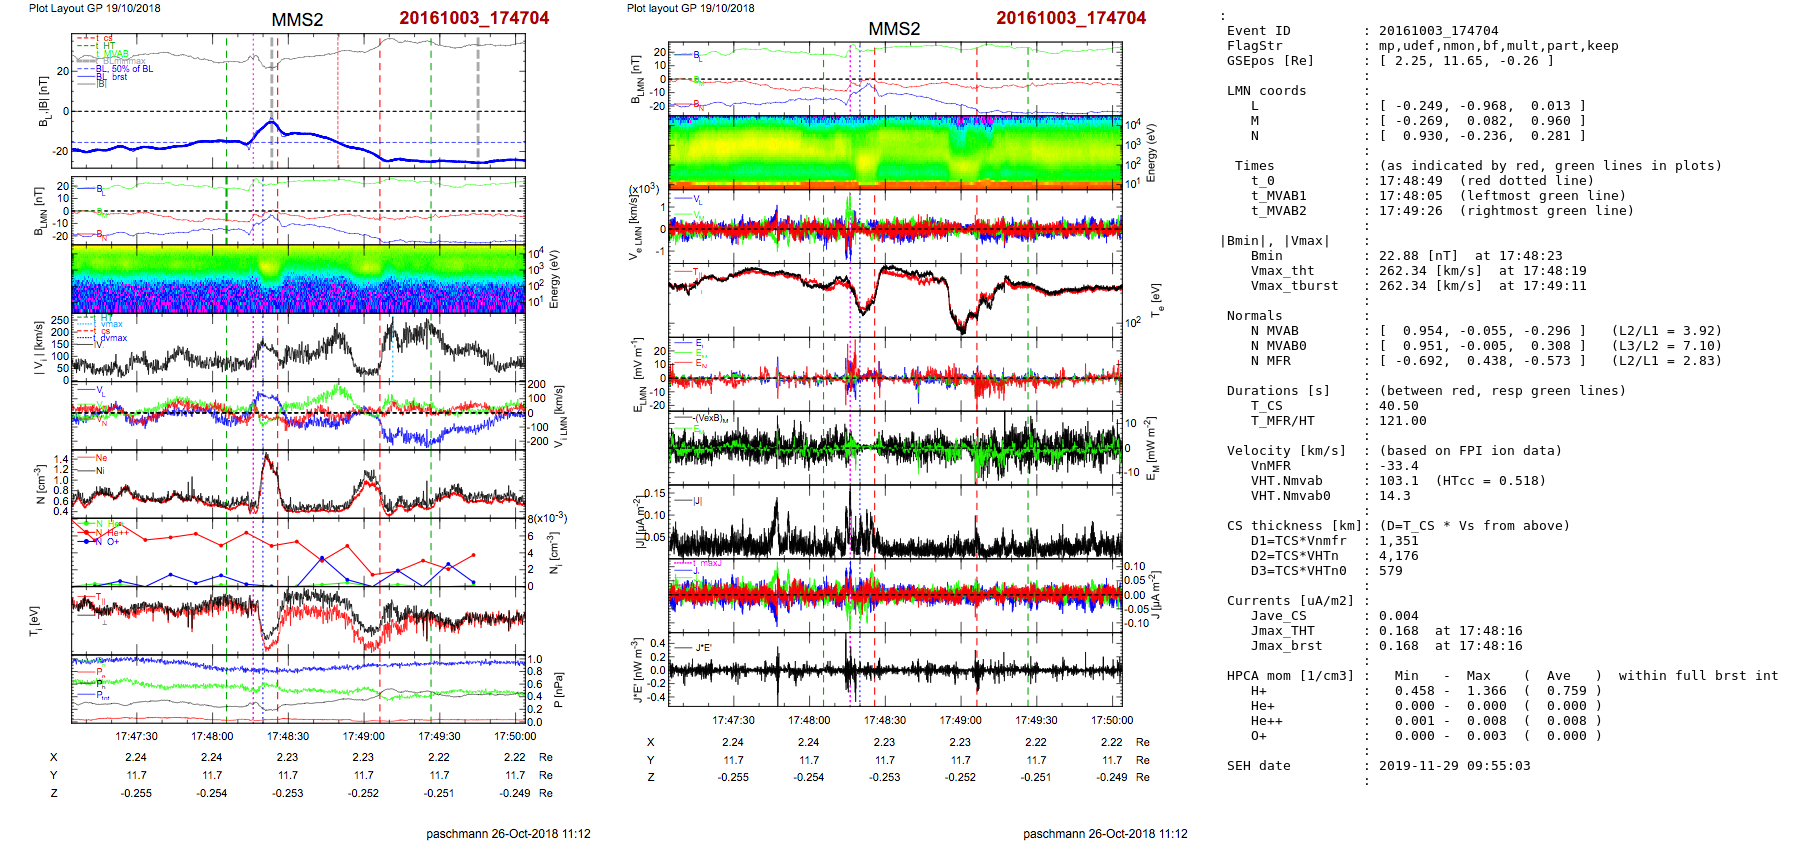Select the T_CS duration value '40.50'
Viewport: 1804px width, 841px height.
pyautogui.click(x=1398, y=406)
